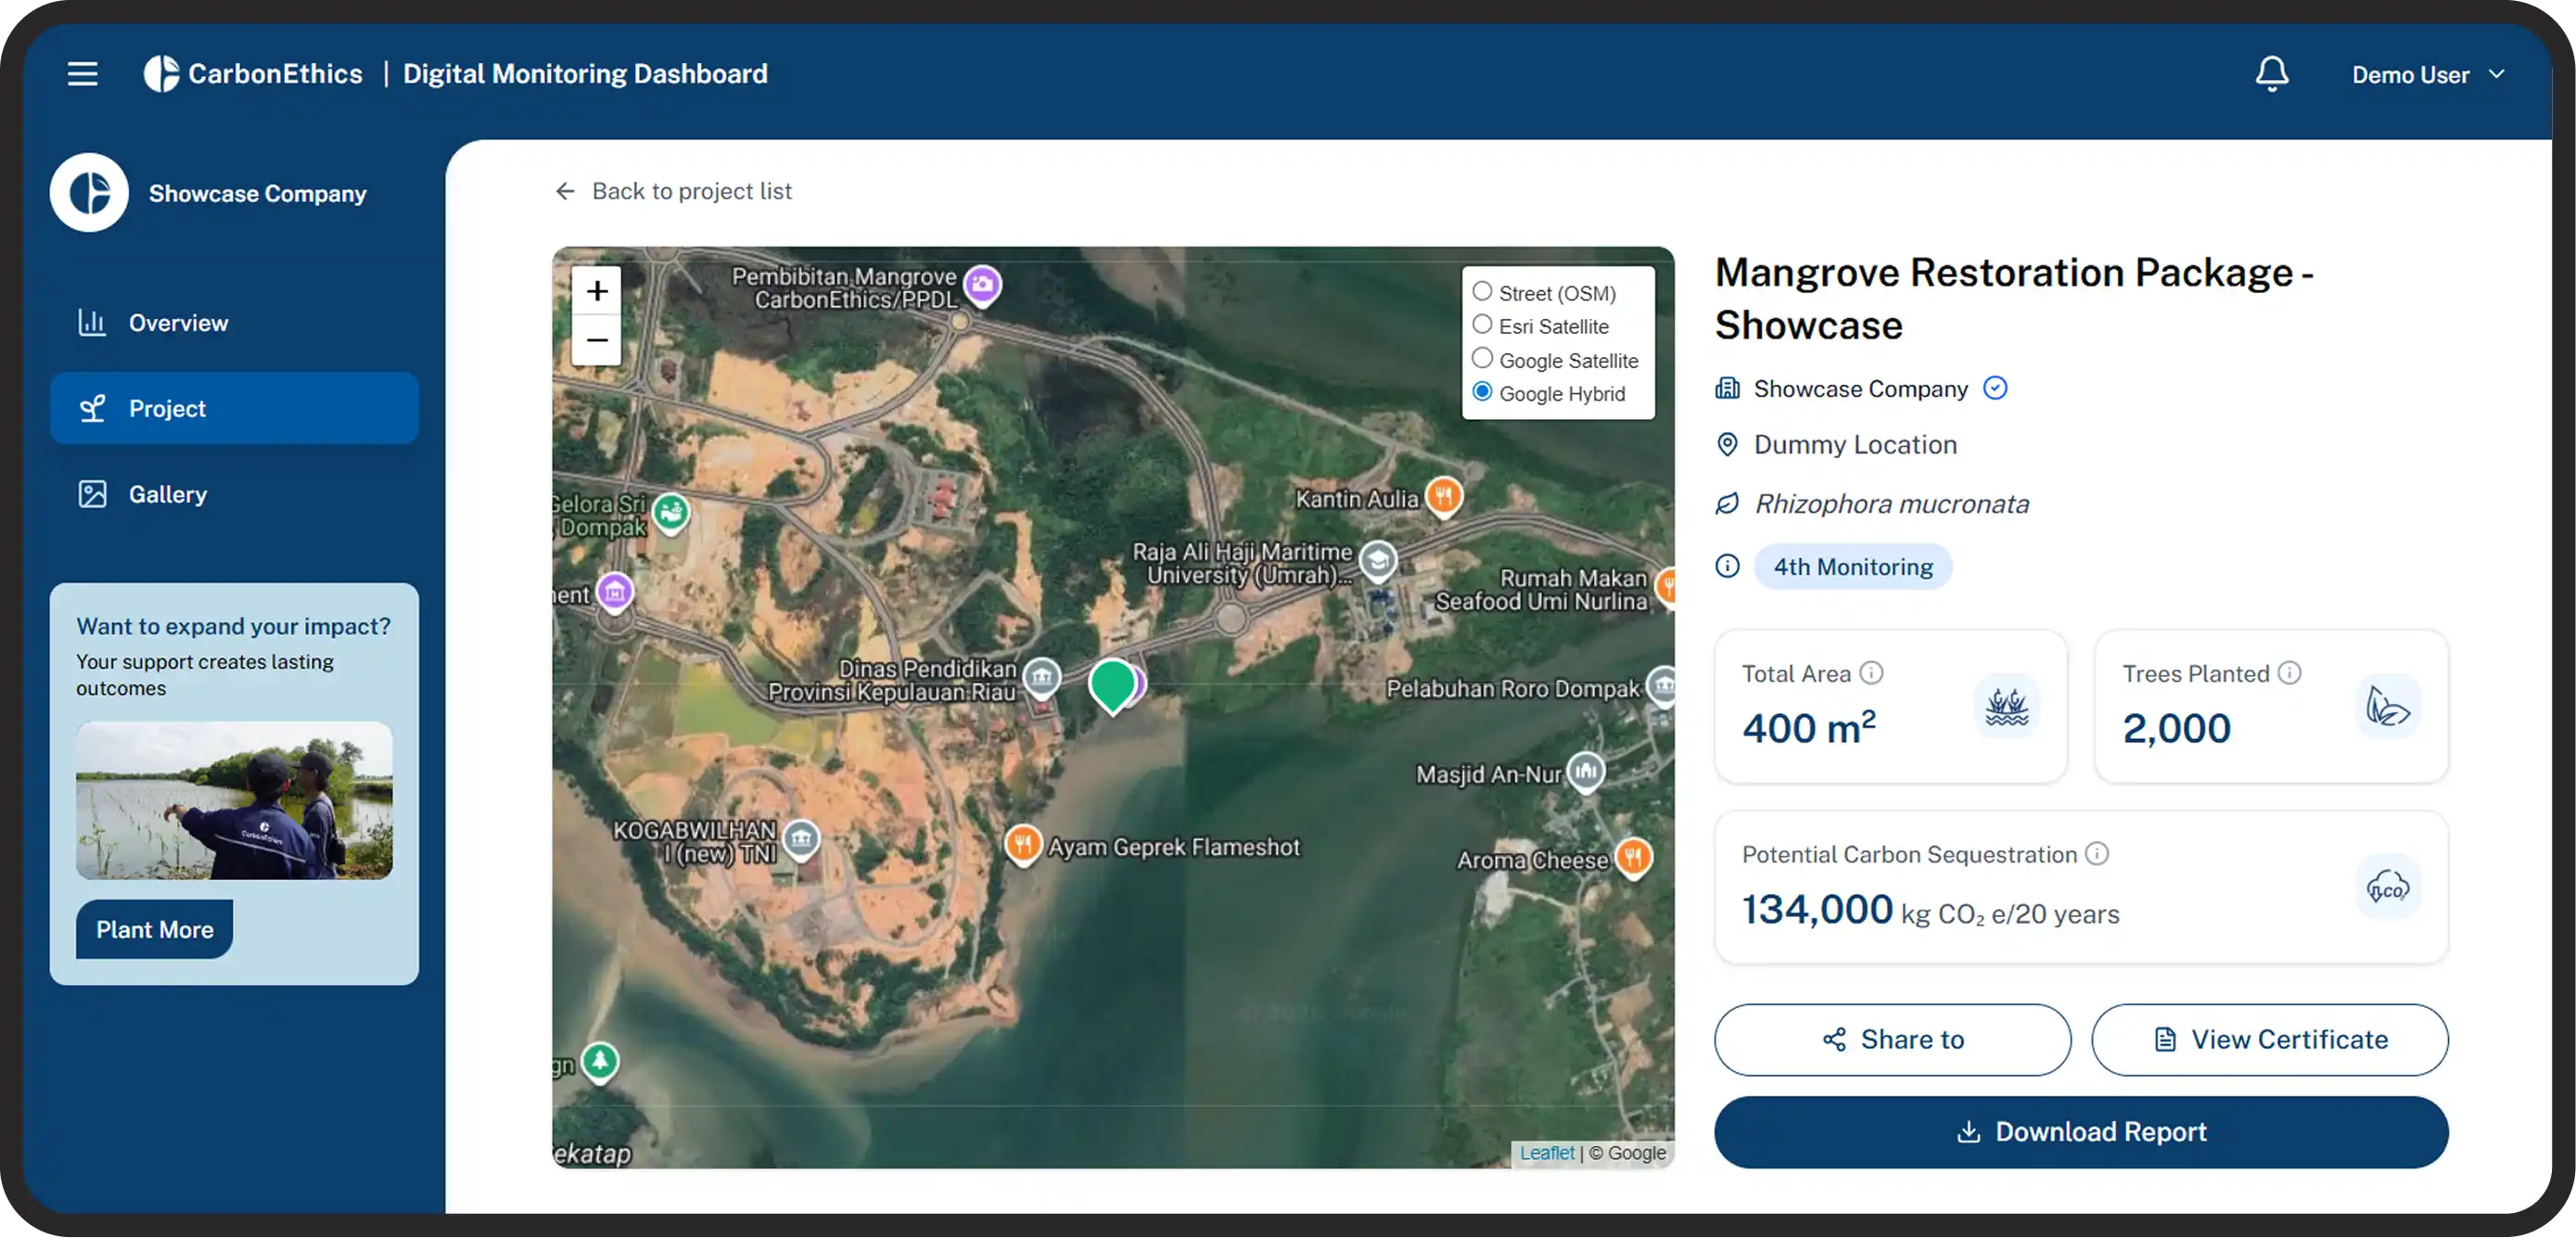Click View Certificate button

2270,1040
